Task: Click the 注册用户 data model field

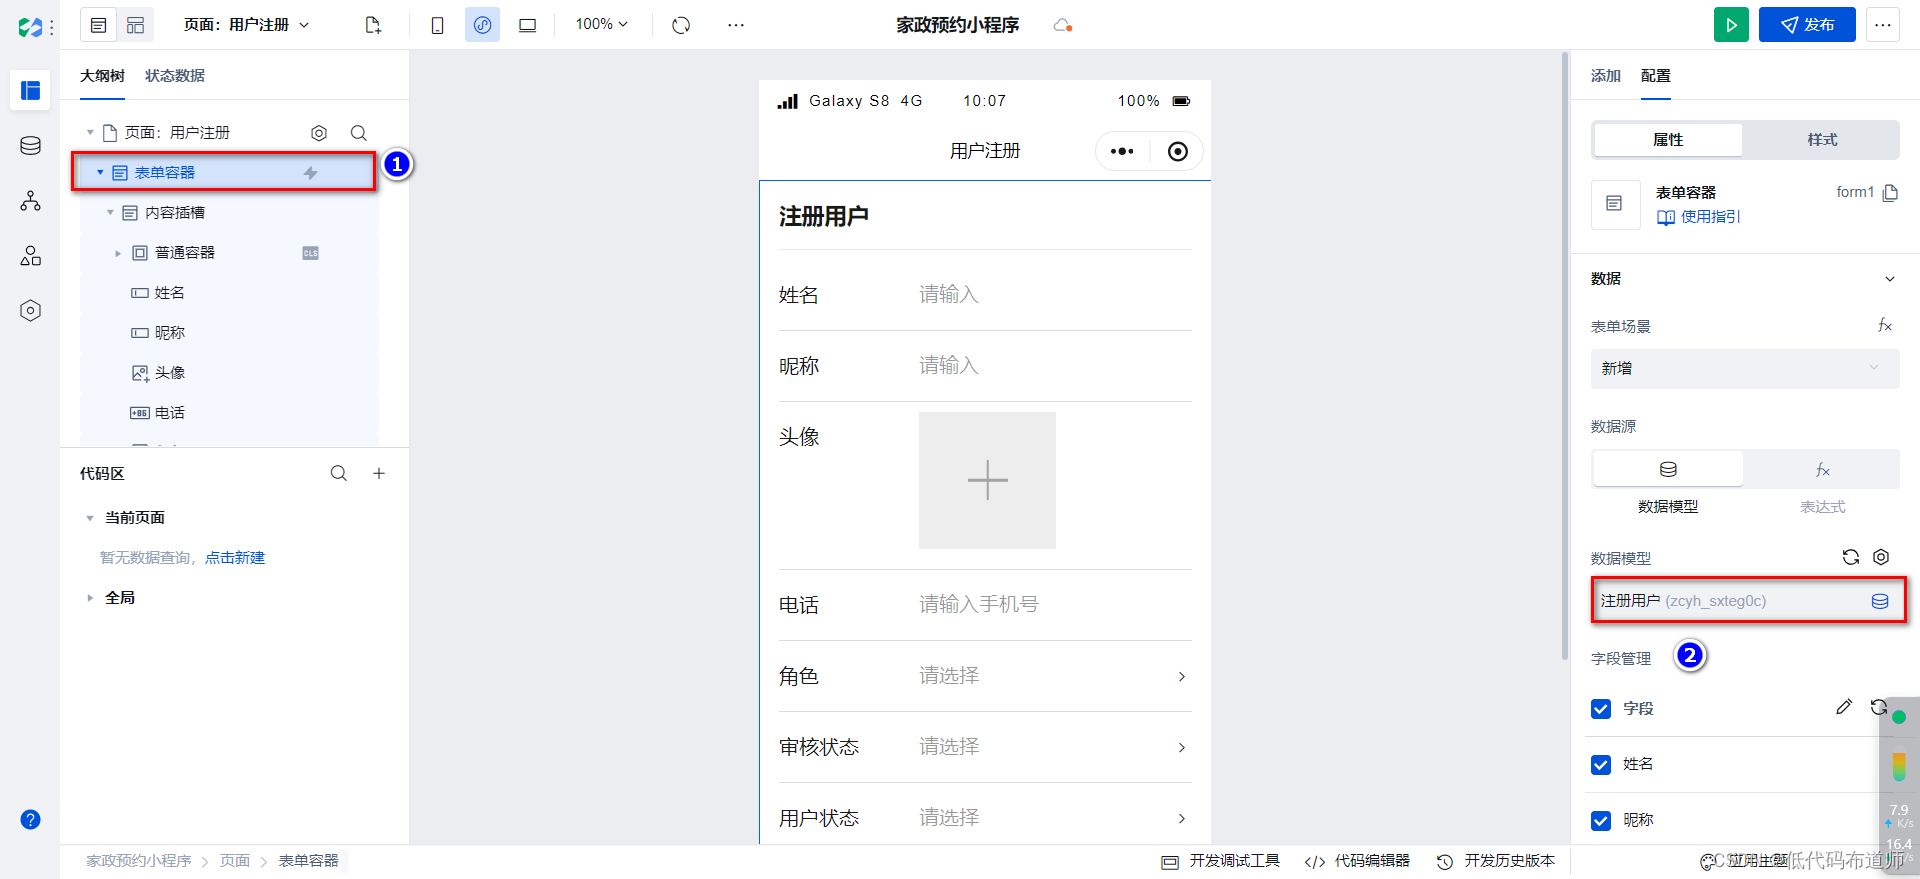Action: tap(1748, 601)
